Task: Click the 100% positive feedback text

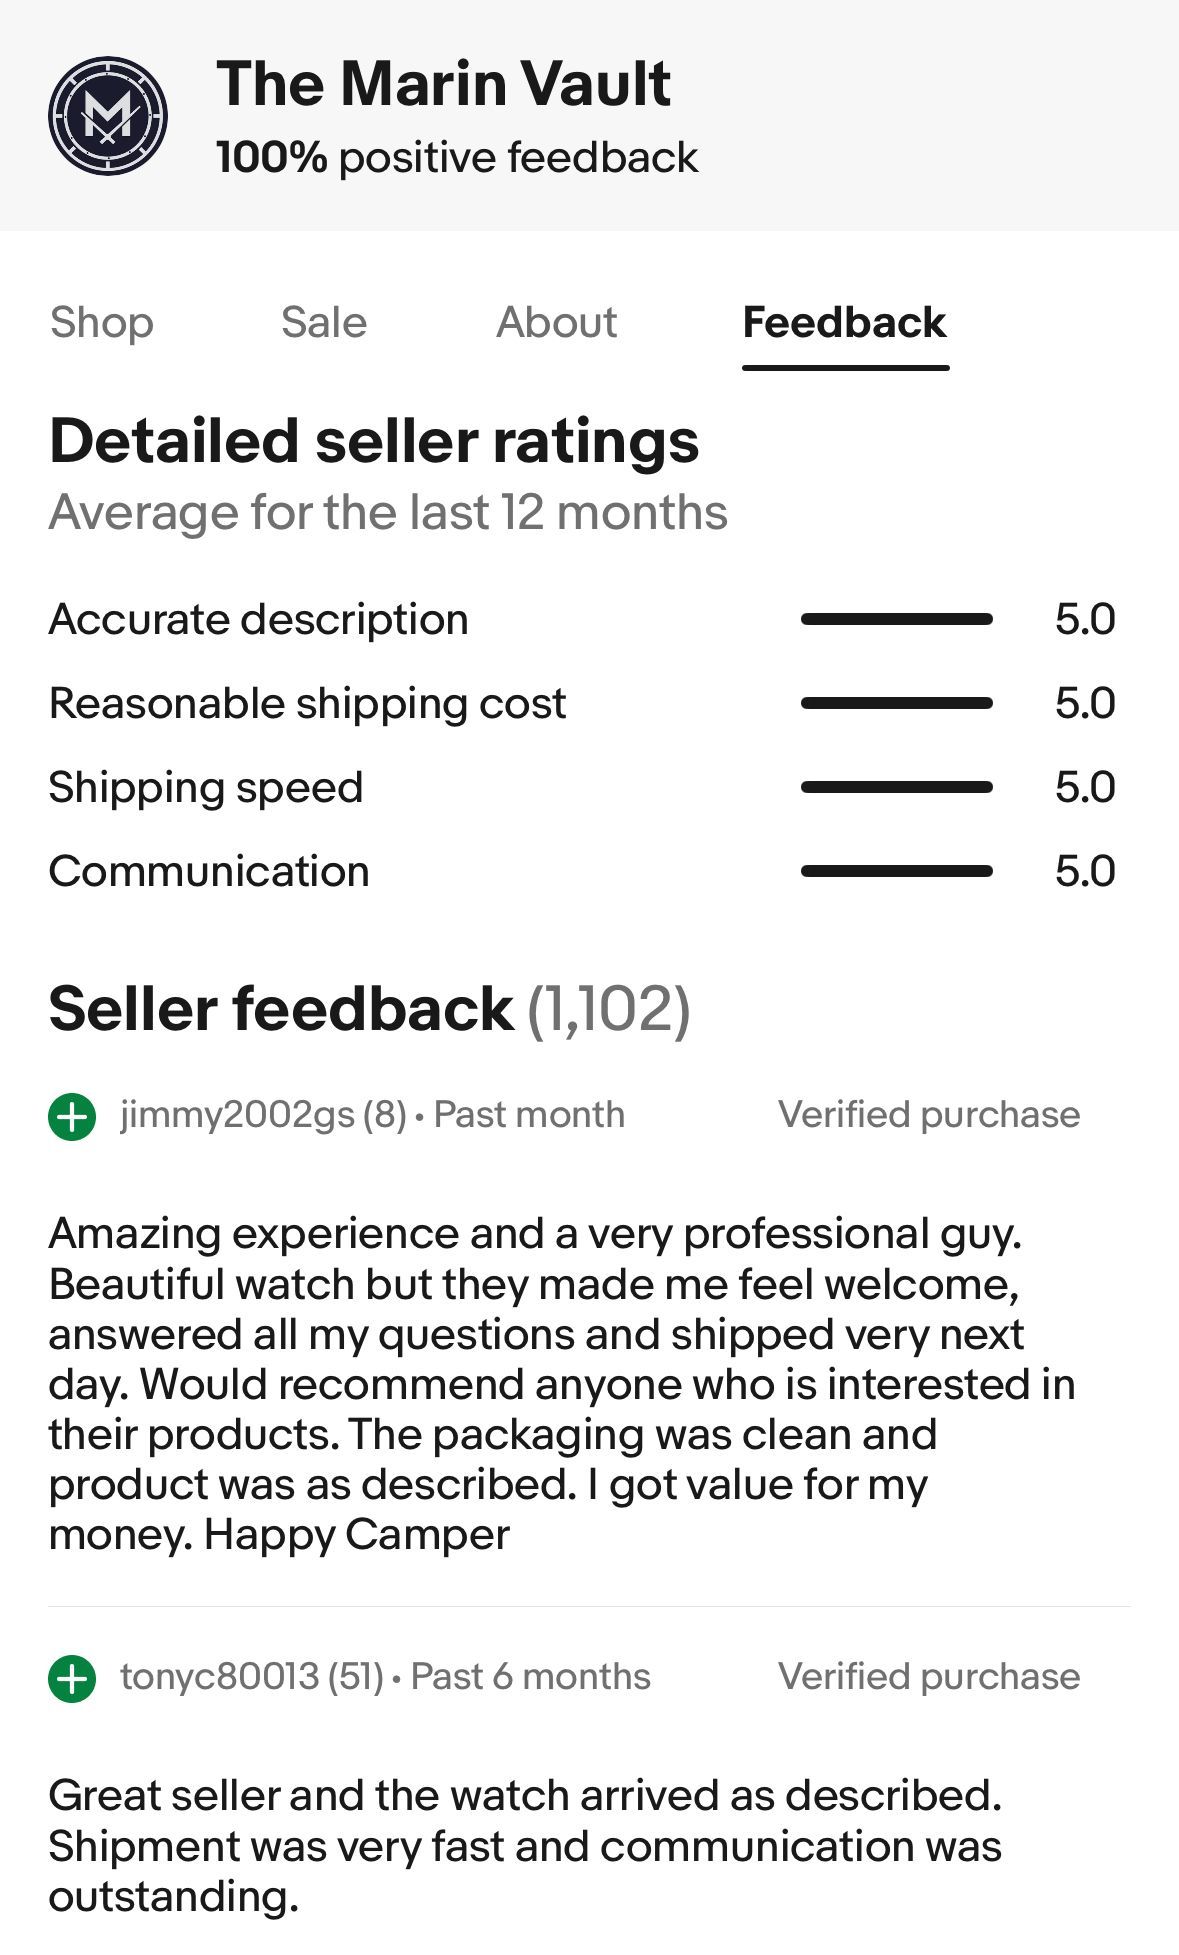Action: 457,158
